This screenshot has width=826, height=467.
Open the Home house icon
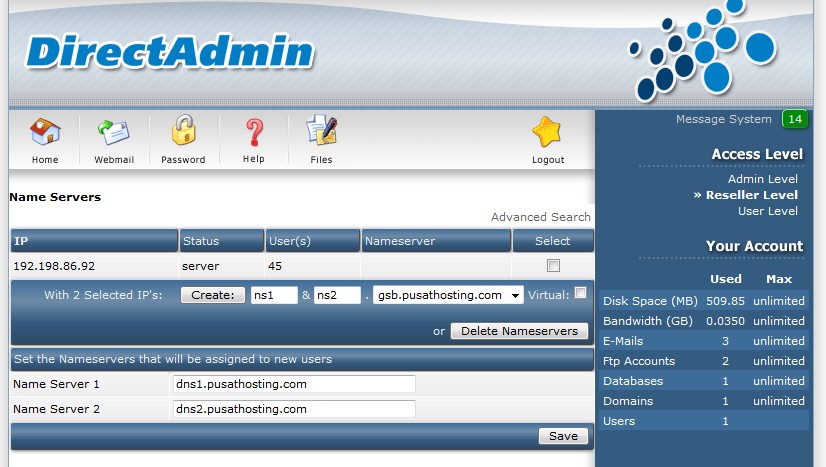[x=45, y=132]
